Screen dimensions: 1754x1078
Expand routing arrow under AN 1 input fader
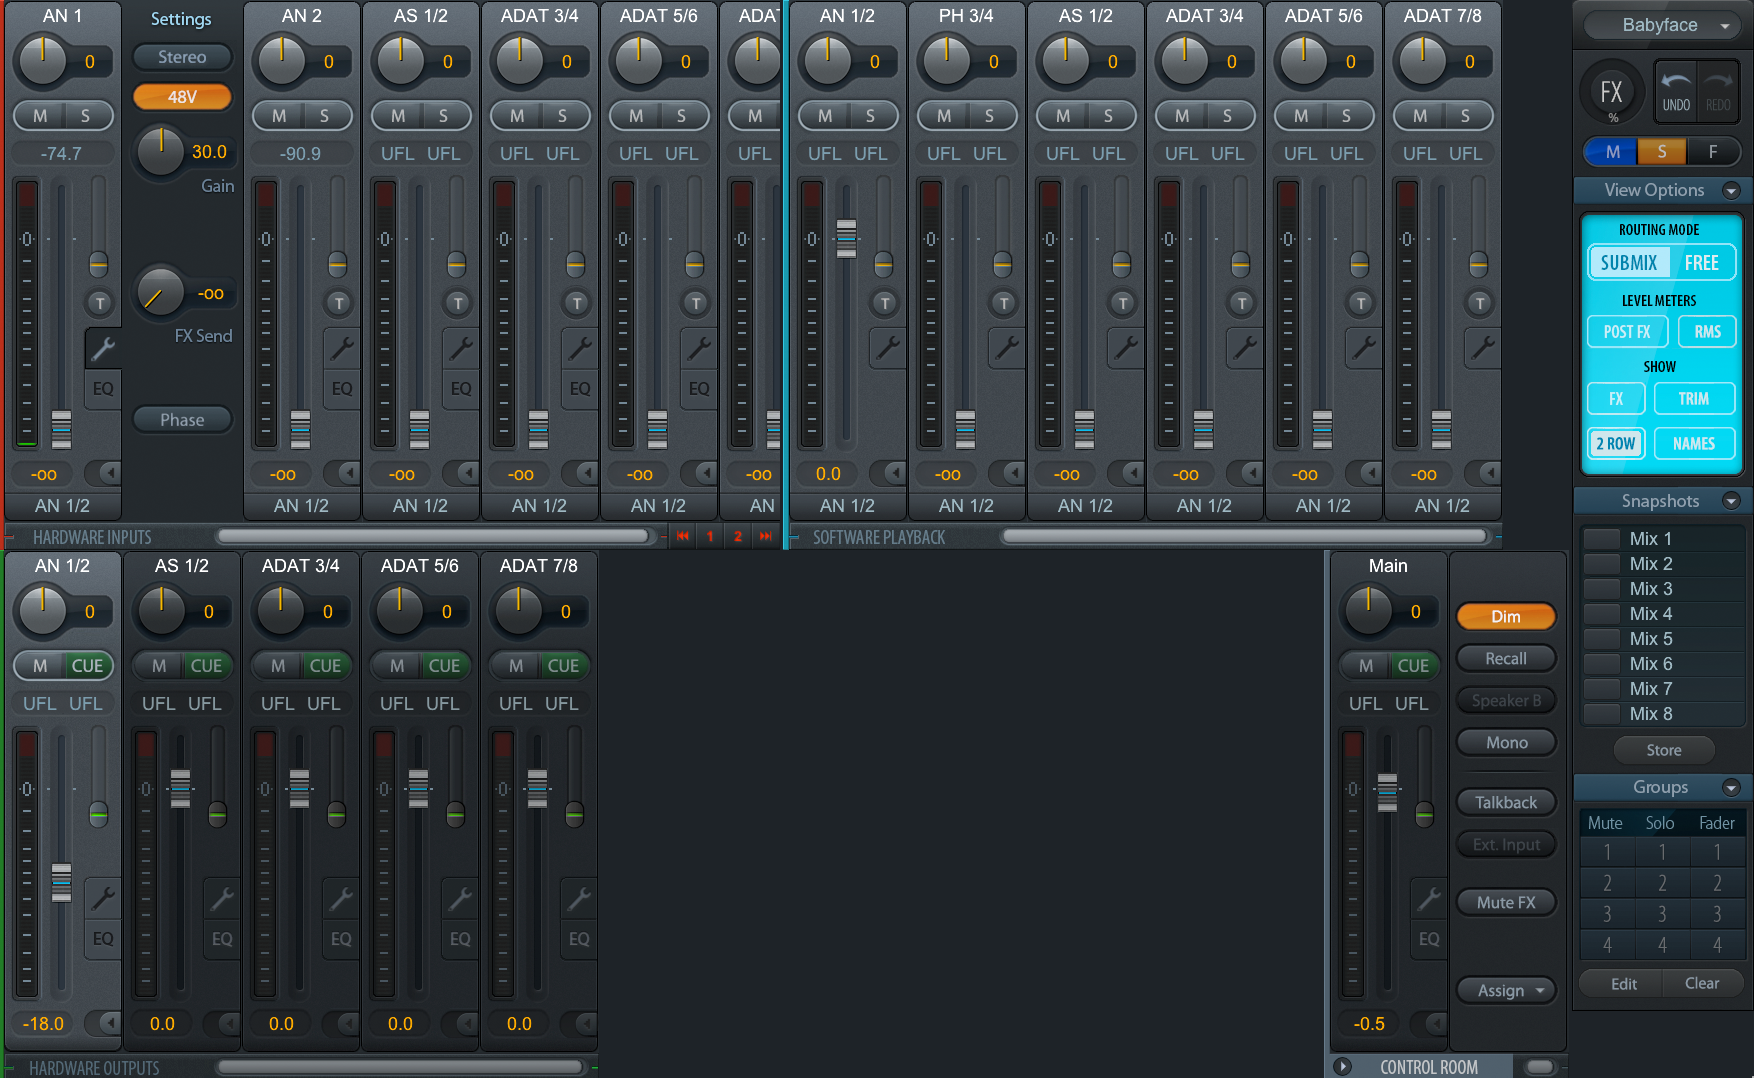tap(103, 473)
